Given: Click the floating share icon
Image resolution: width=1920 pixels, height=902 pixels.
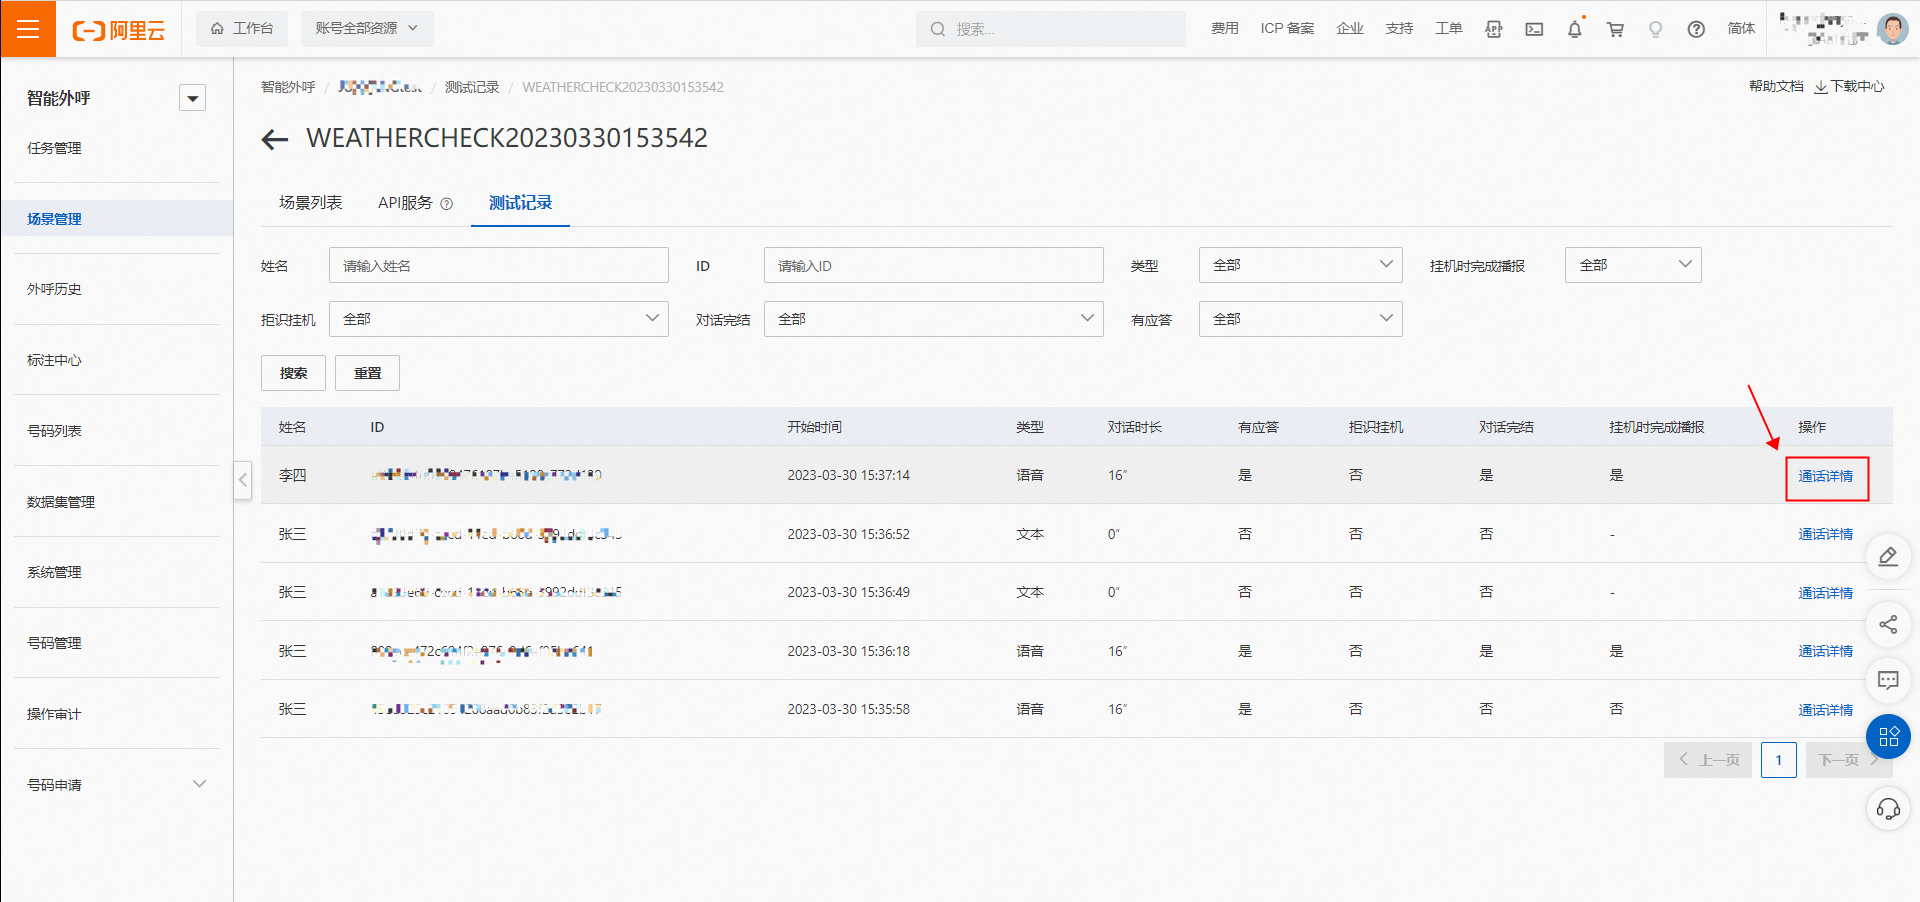Looking at the screenshot, I should coord(1888,625).
